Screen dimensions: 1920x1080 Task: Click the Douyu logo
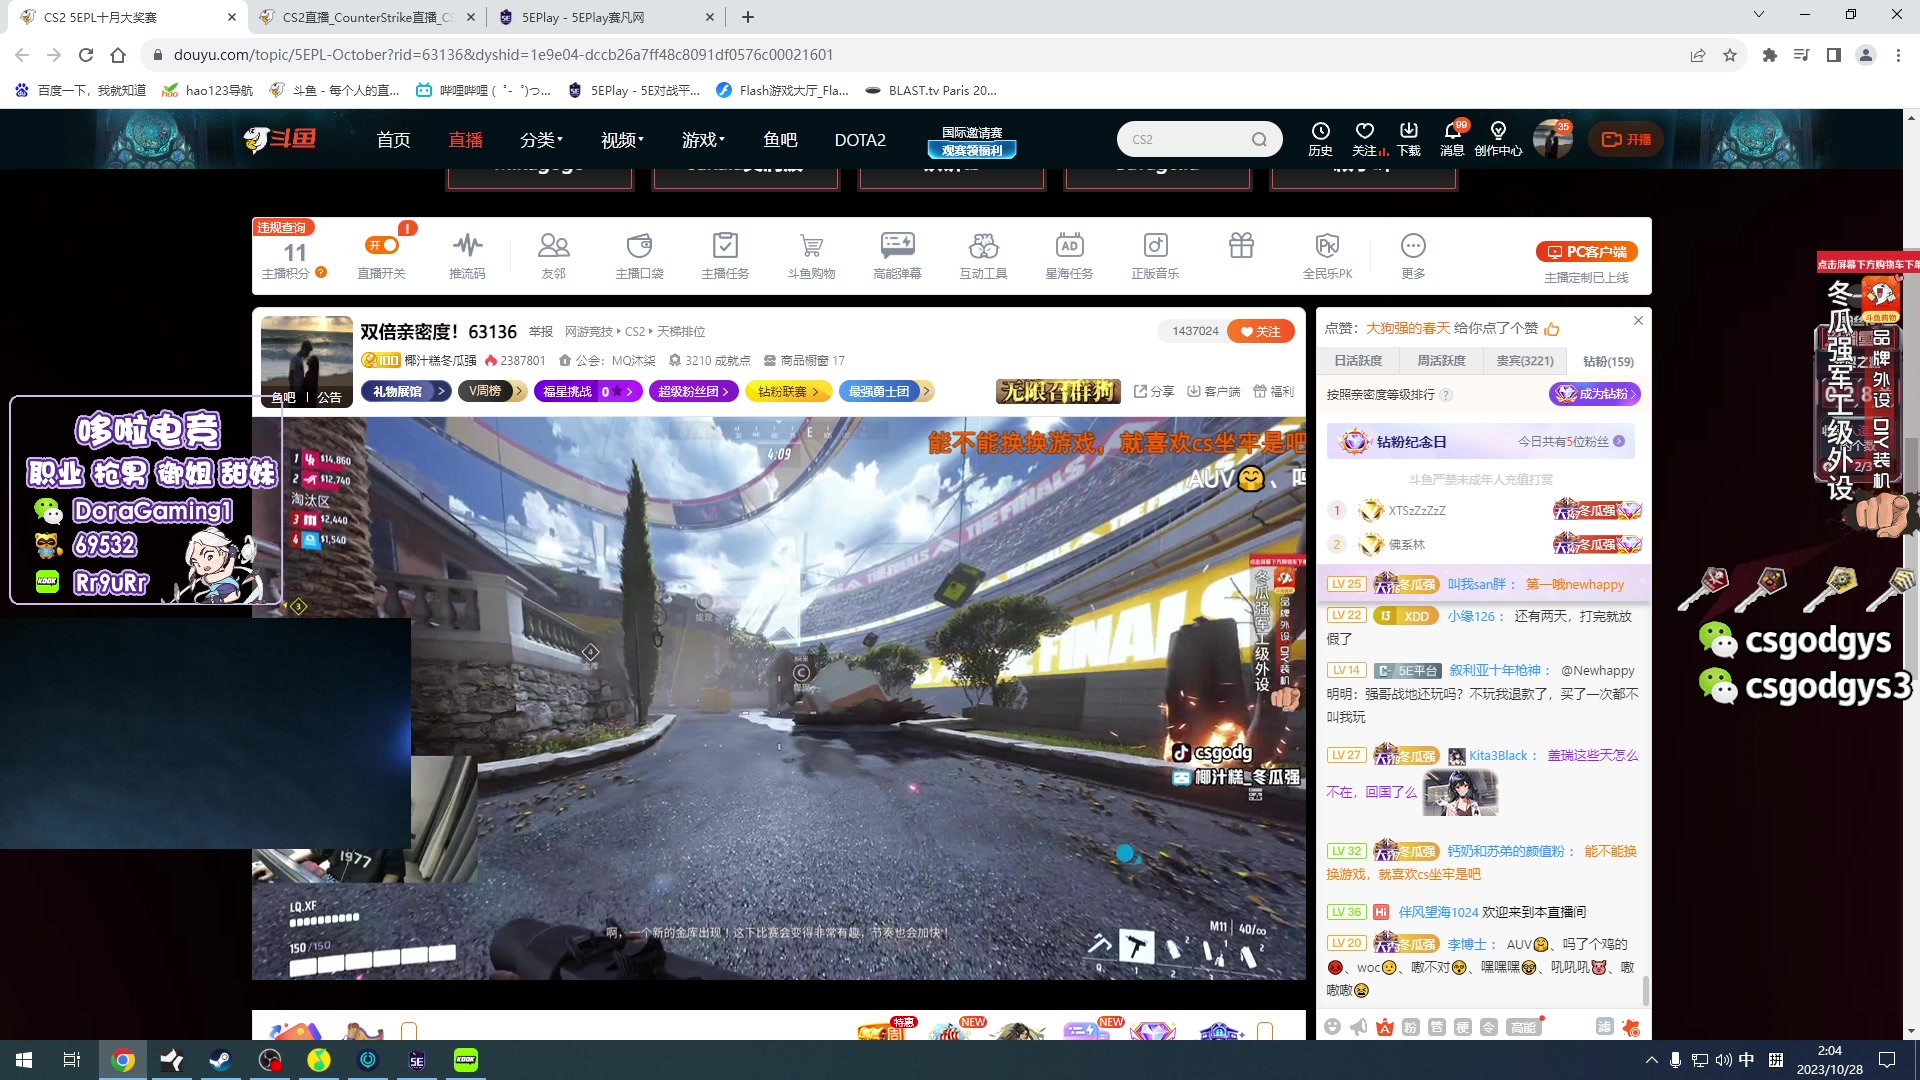280,139
